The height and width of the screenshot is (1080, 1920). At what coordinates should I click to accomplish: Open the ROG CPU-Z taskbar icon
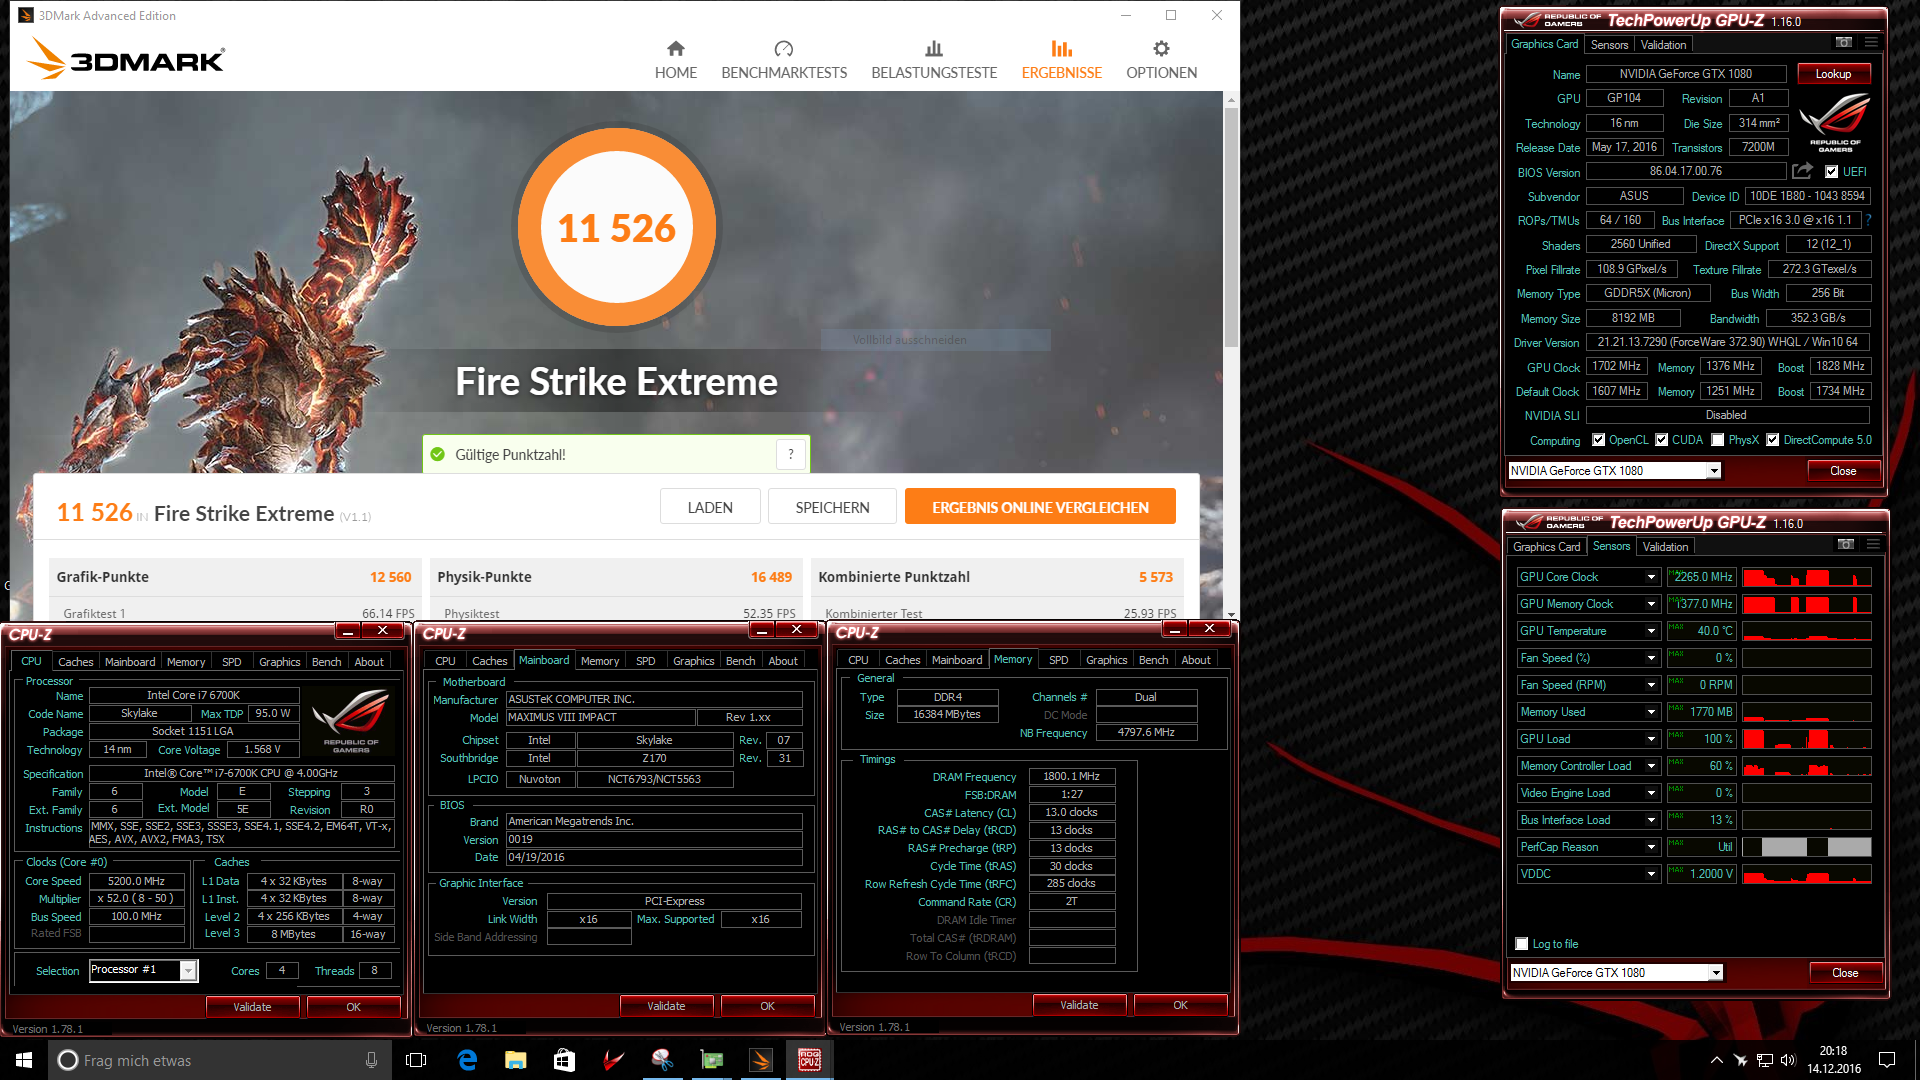(x=810, y=1060)
